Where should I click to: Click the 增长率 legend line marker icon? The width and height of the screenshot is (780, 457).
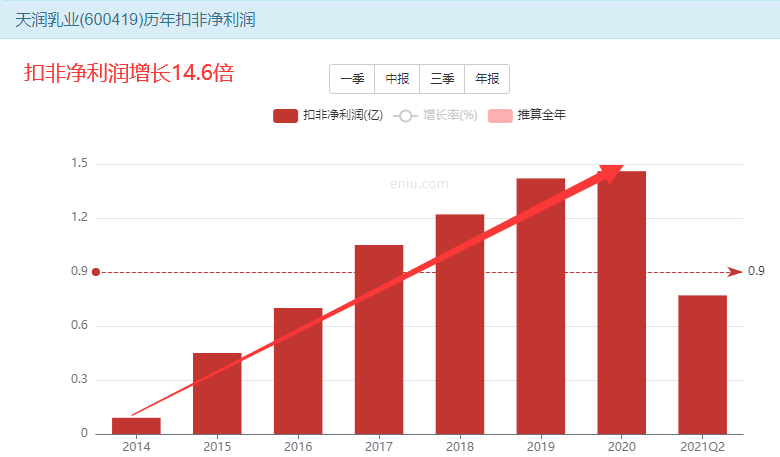click(x=405, y=116)
